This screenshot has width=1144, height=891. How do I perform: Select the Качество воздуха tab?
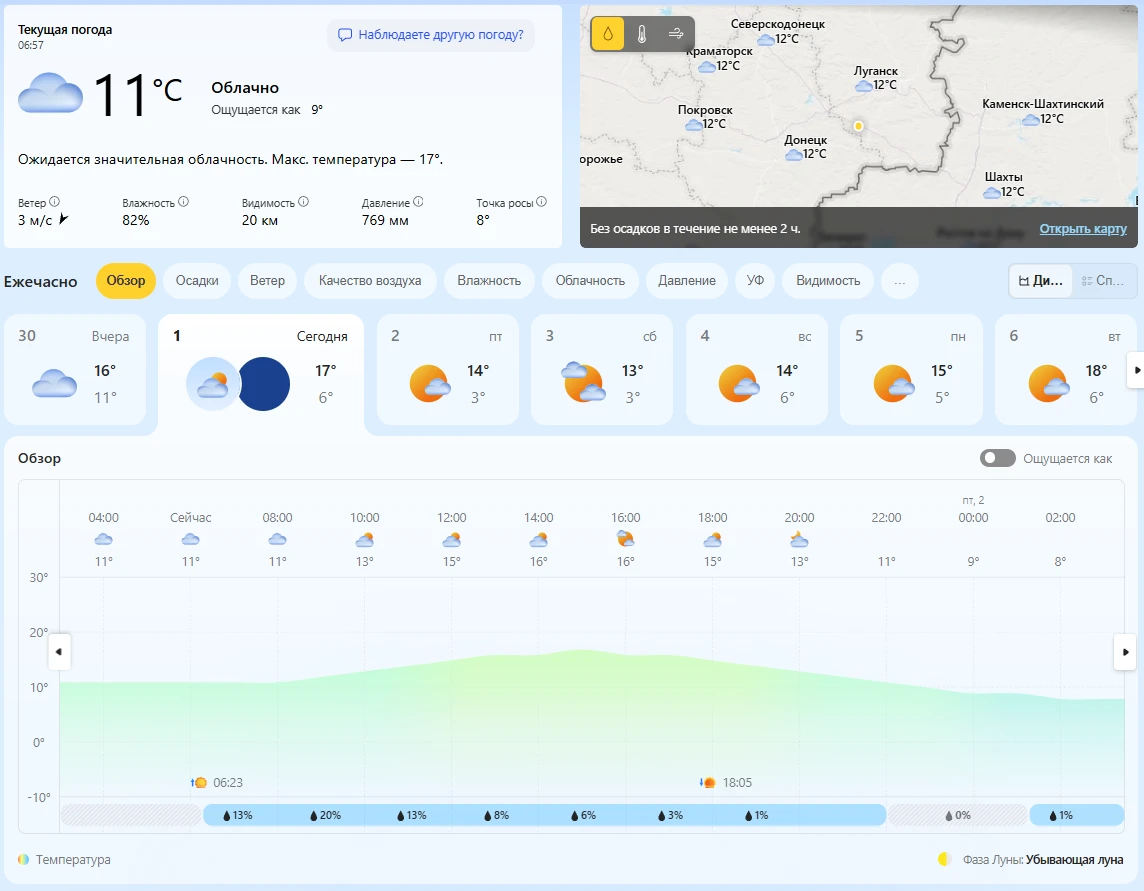pos(370,281)
